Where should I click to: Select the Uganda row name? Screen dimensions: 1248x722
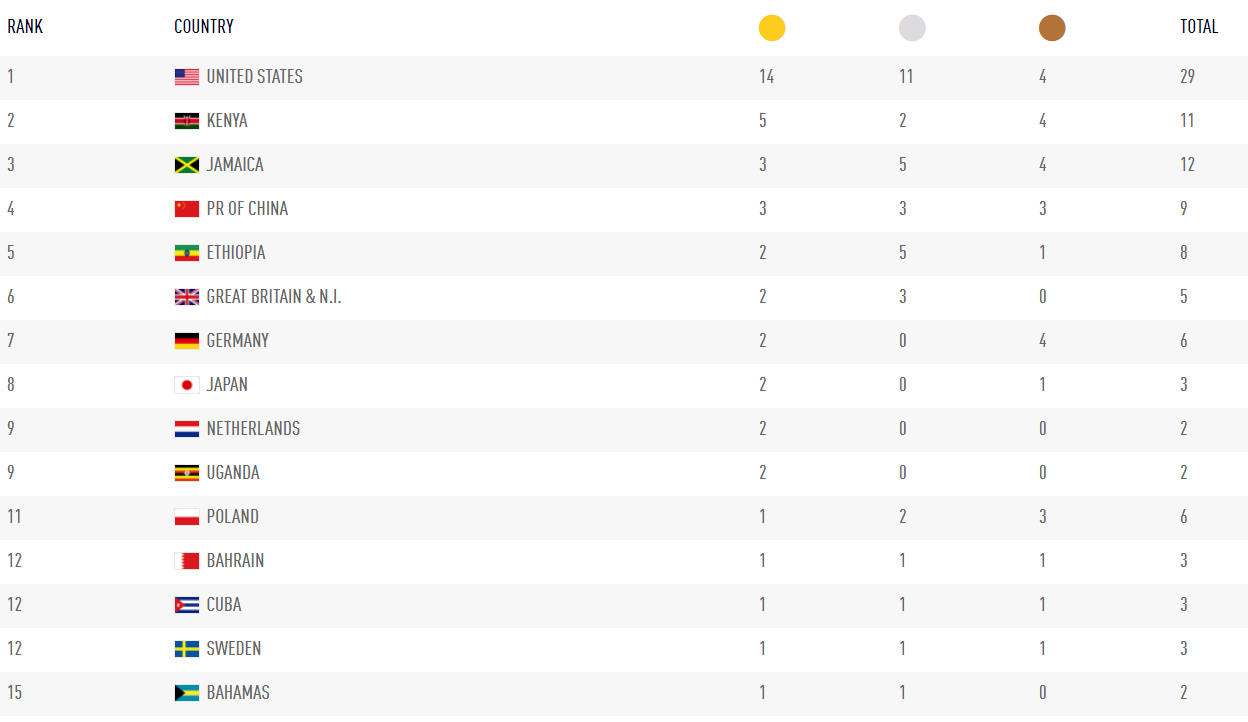(233, 473)
